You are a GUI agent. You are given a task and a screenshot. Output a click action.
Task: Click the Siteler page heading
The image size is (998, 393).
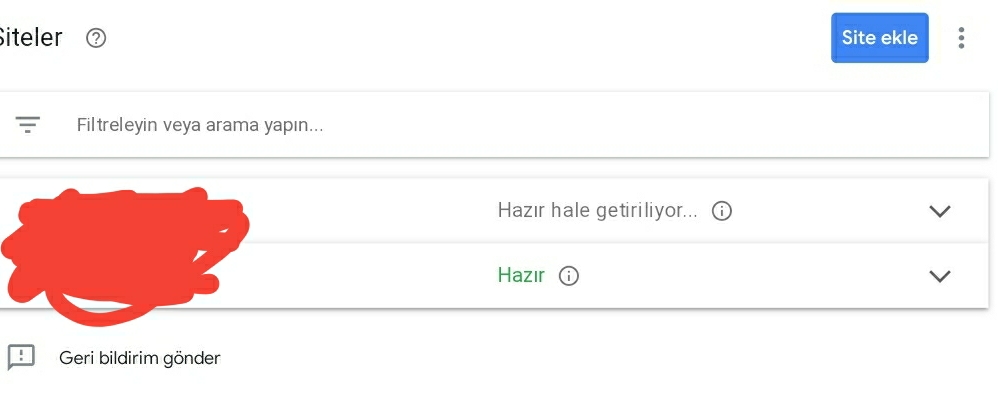31,38
